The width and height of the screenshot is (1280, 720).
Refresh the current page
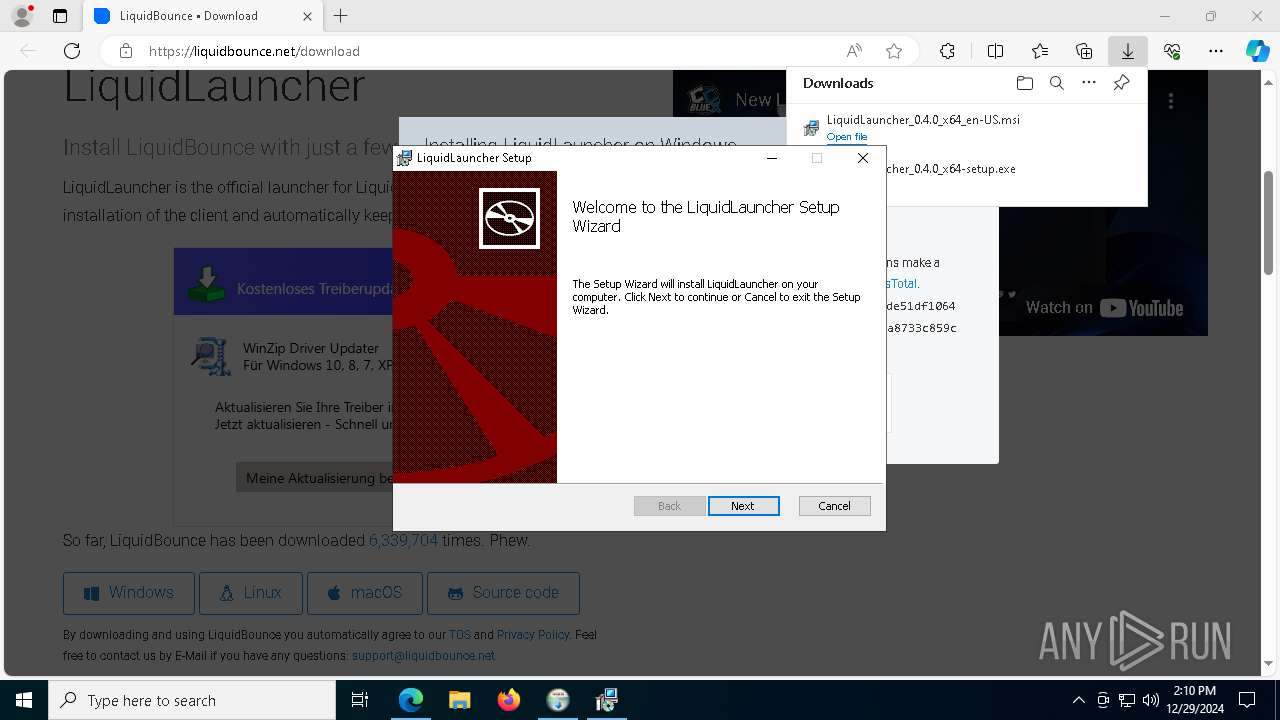pyautogui.click(x=72, y=51)
